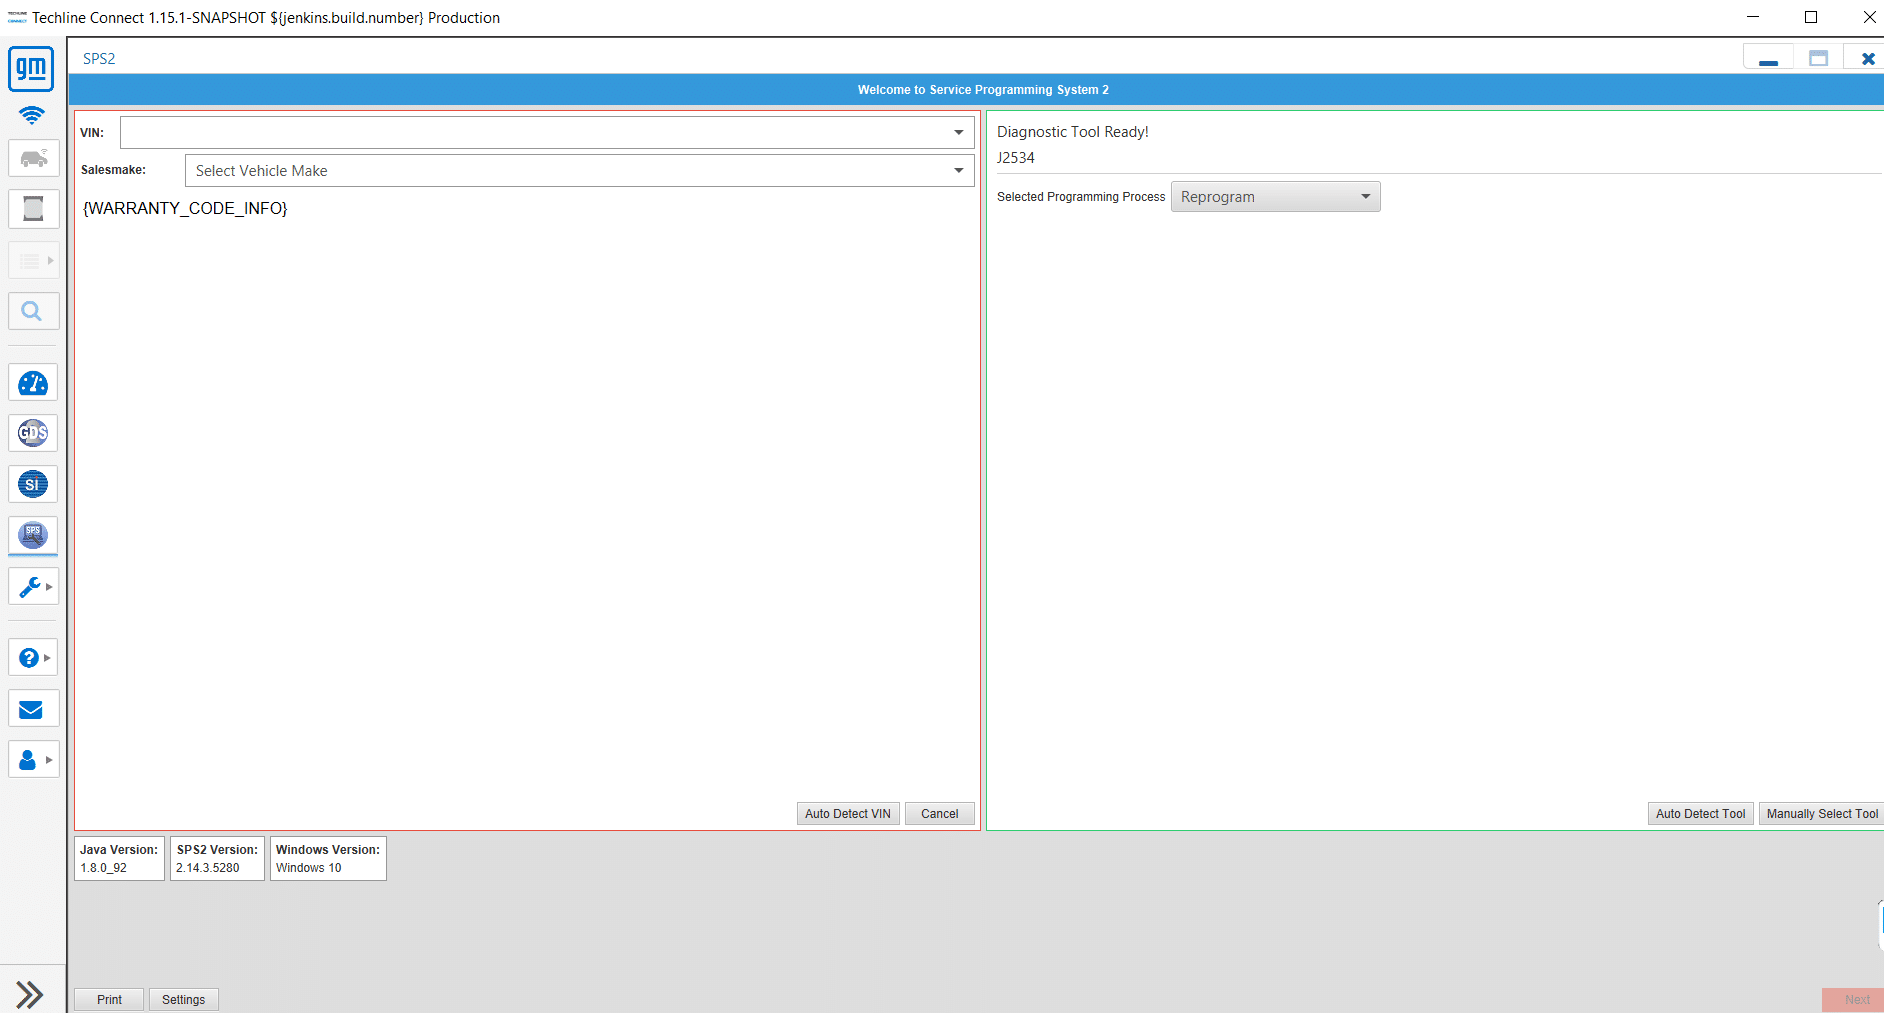Open the Reprogram process dropdown

[1275, 197]
